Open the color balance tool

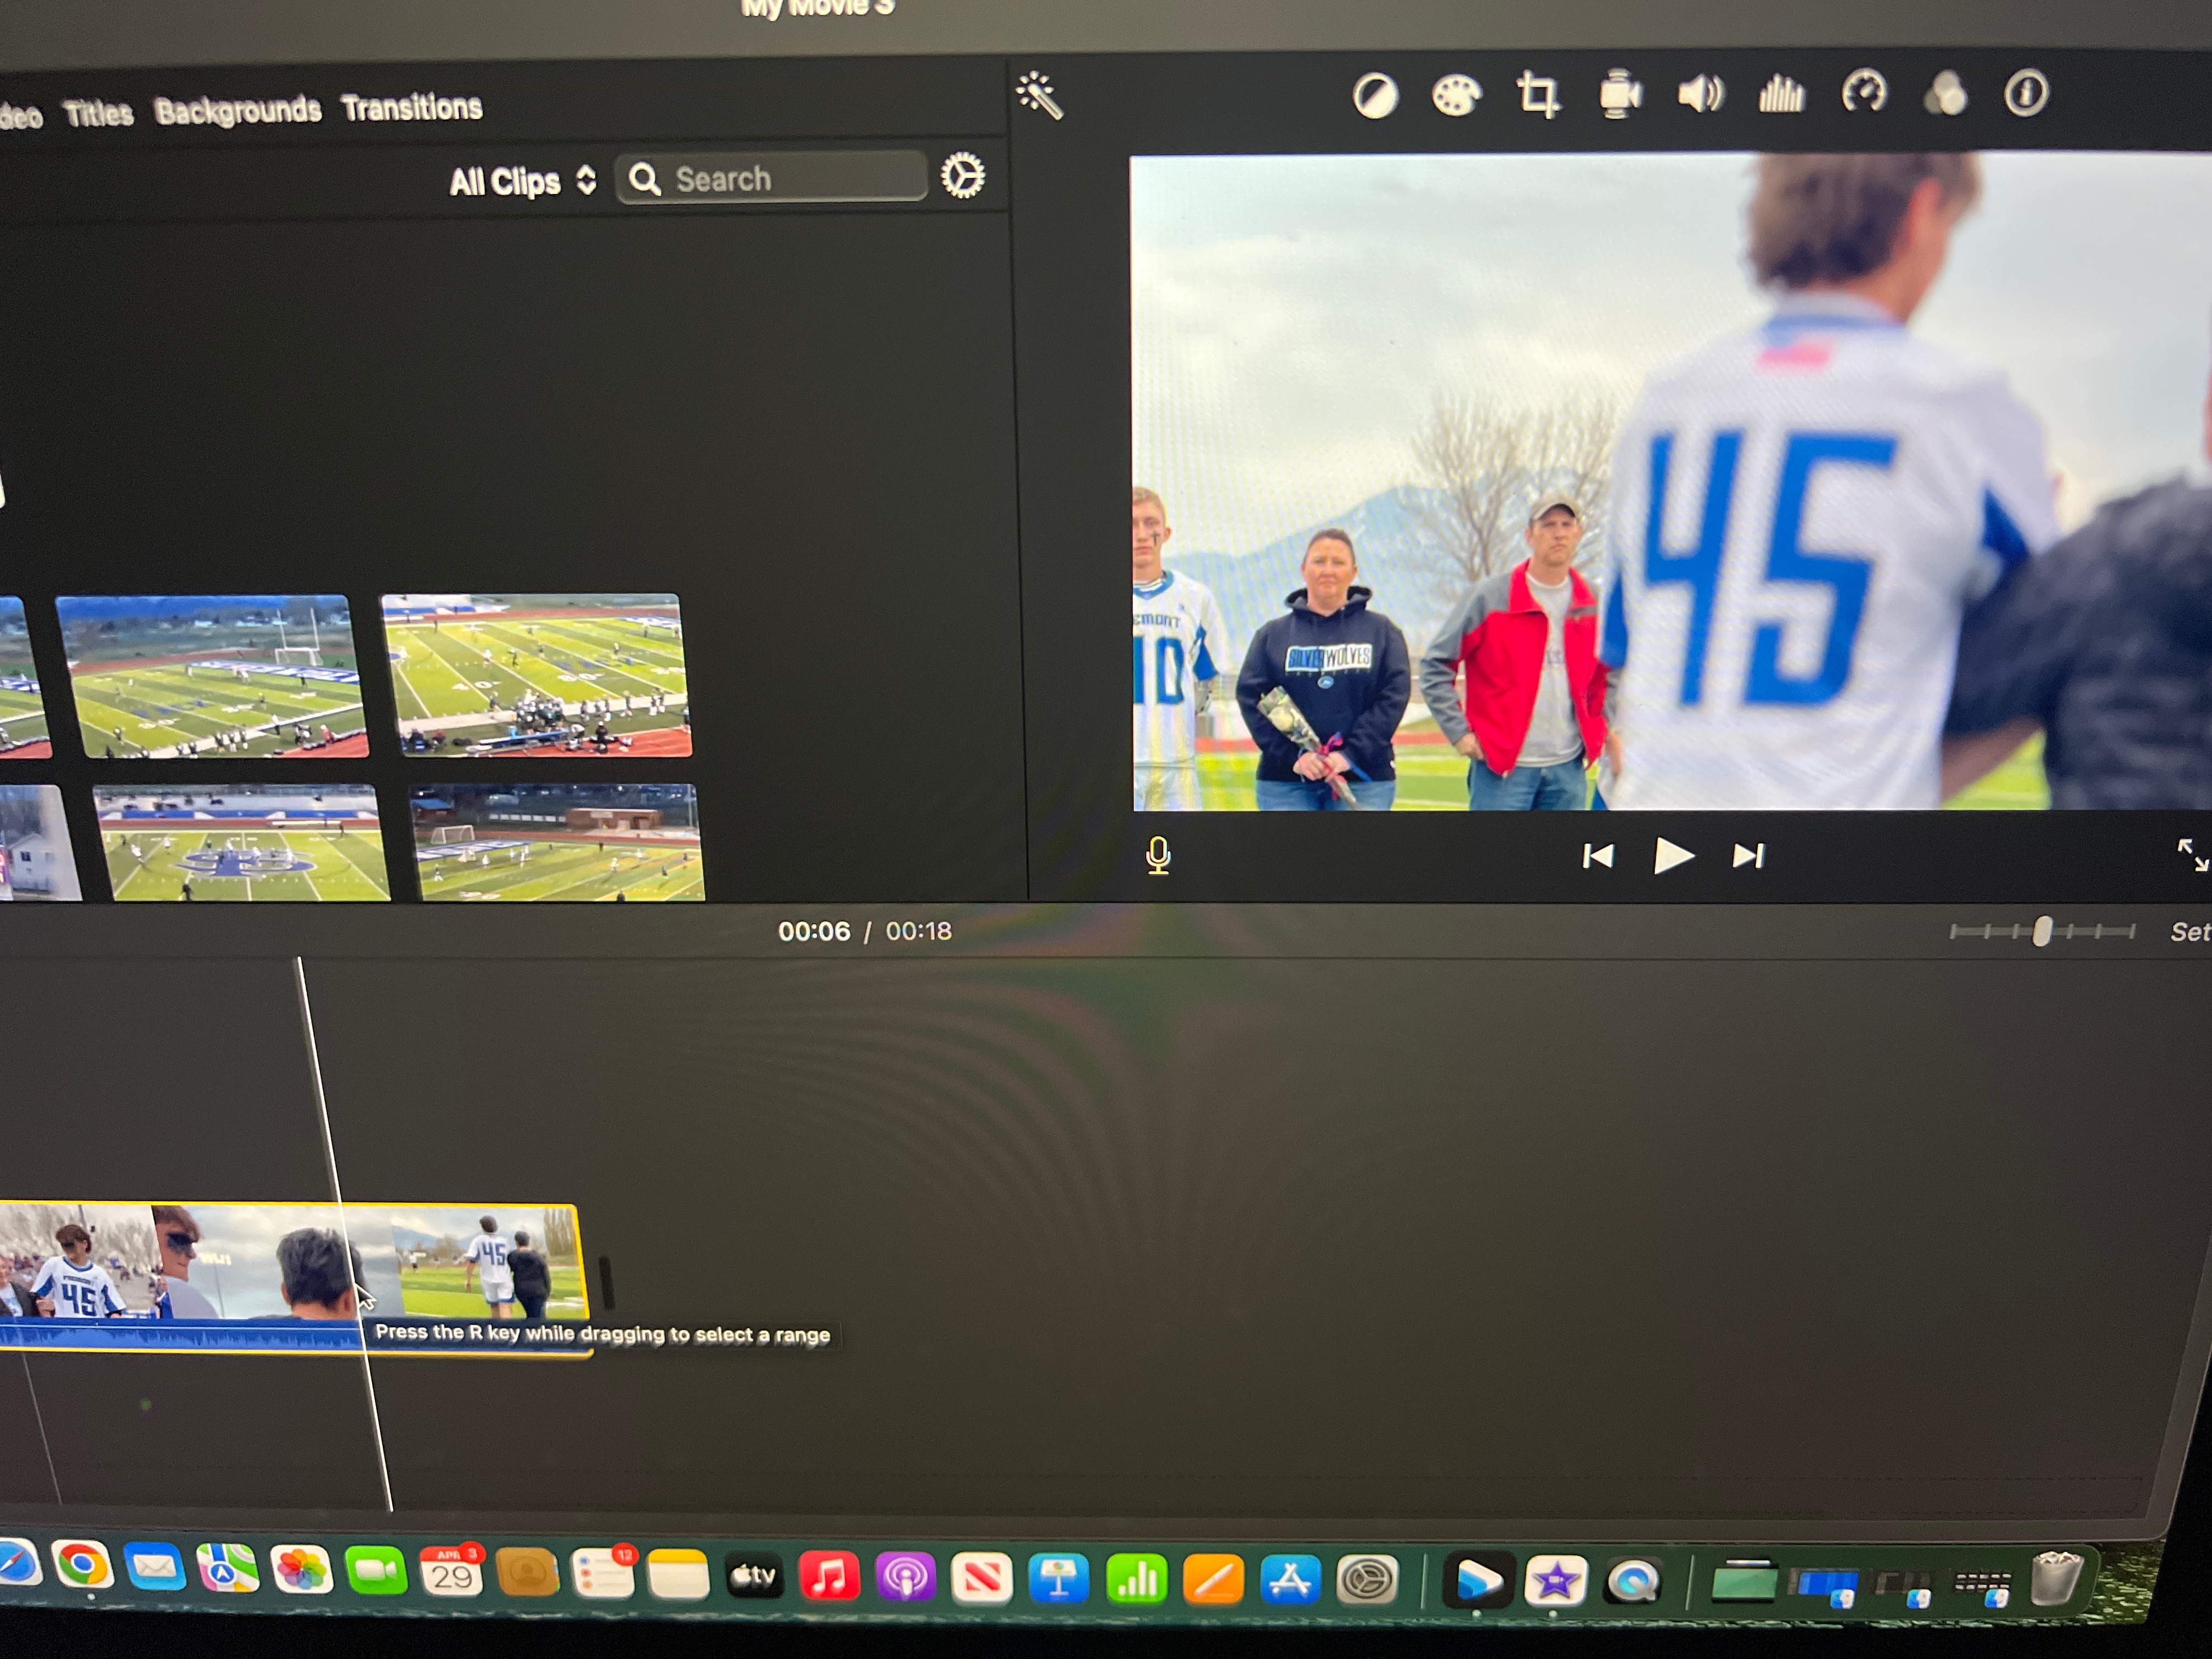[1375, 97]
